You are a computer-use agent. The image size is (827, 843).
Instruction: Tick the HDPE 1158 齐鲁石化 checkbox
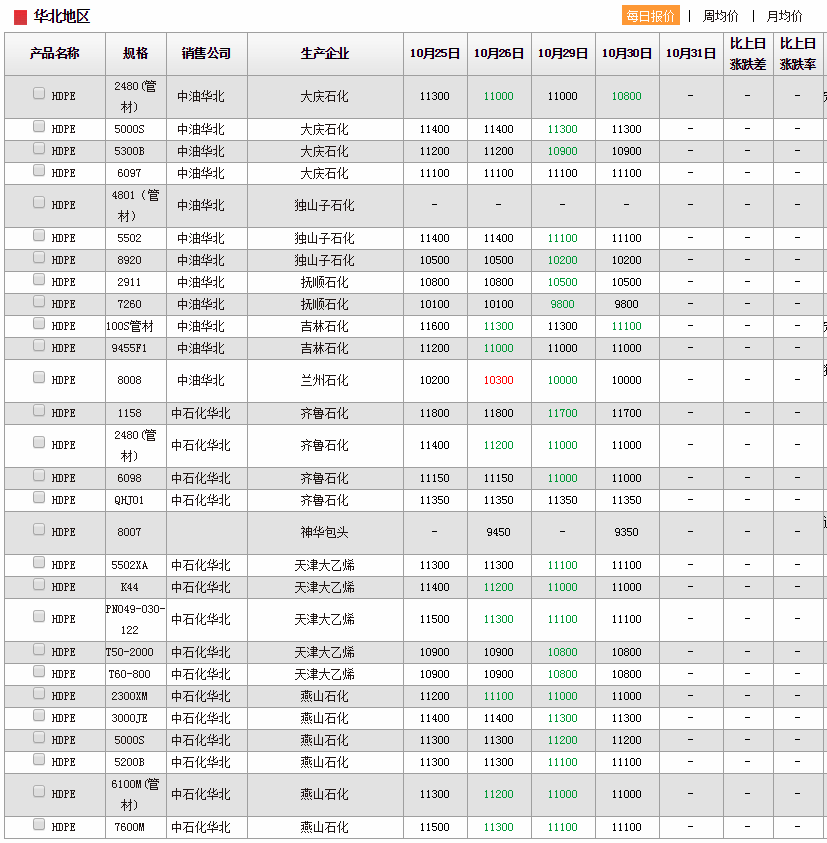pos(39,411)
